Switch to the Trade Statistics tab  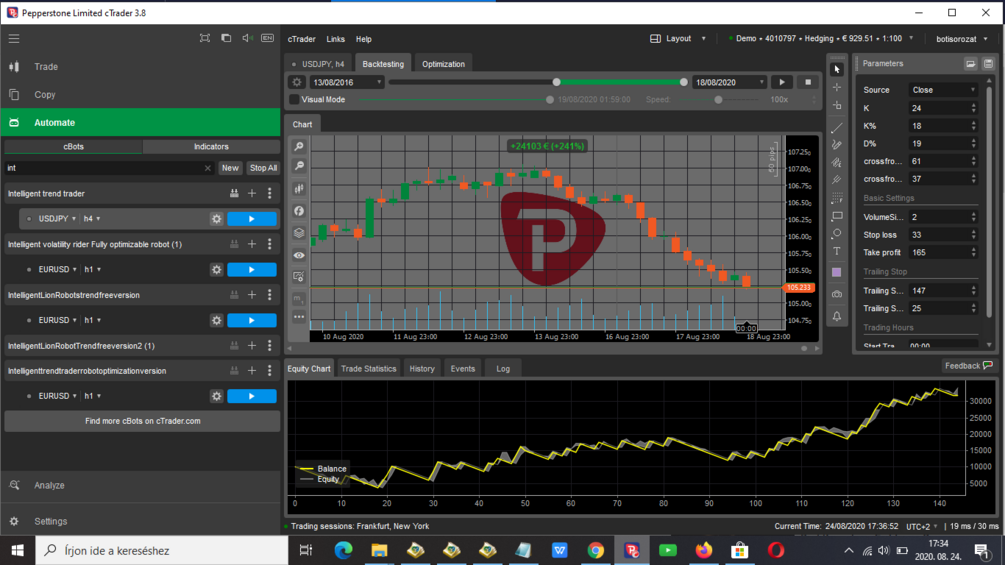pyautogui.click(x=369, y=369)
